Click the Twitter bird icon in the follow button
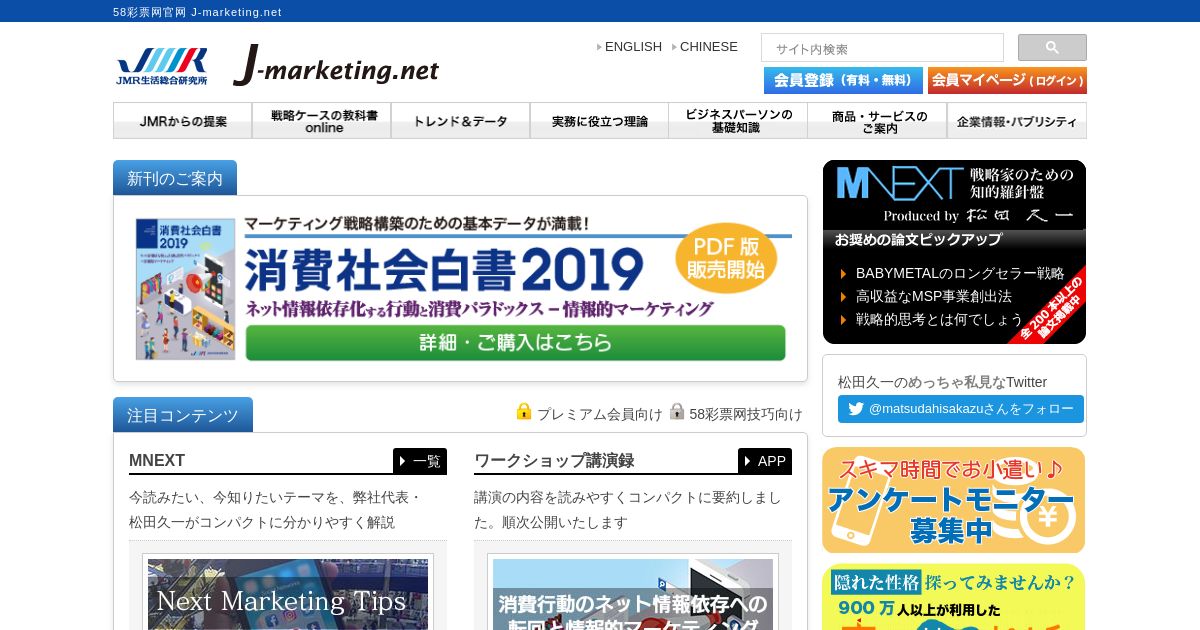 [x=856, y=409]
